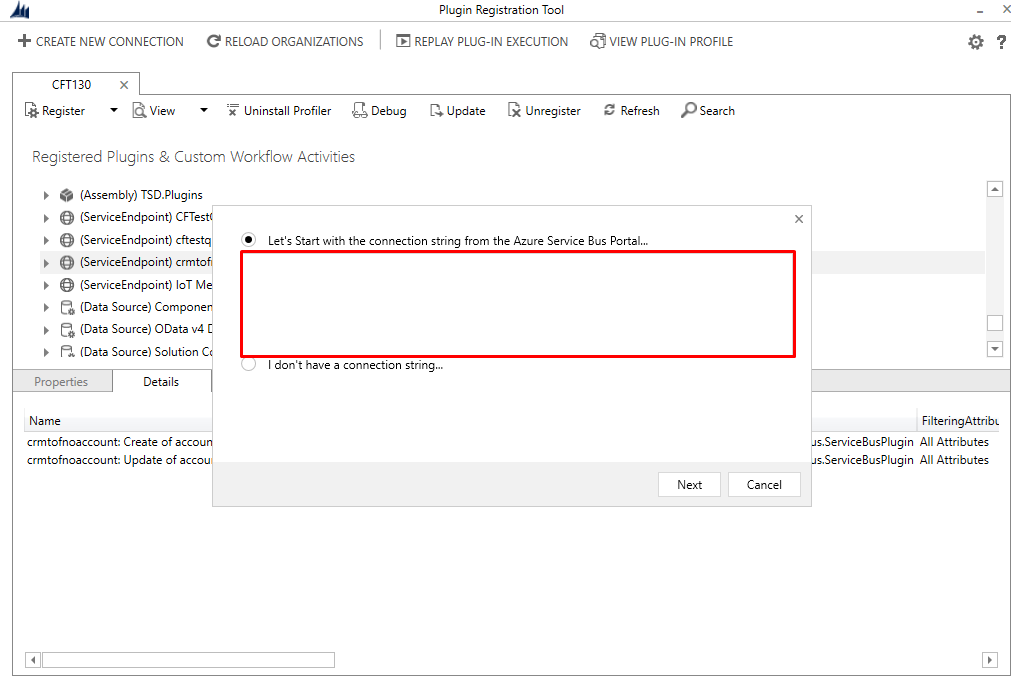Select the (Data Source) OData v4 tree label

click(x=146, y=329)
